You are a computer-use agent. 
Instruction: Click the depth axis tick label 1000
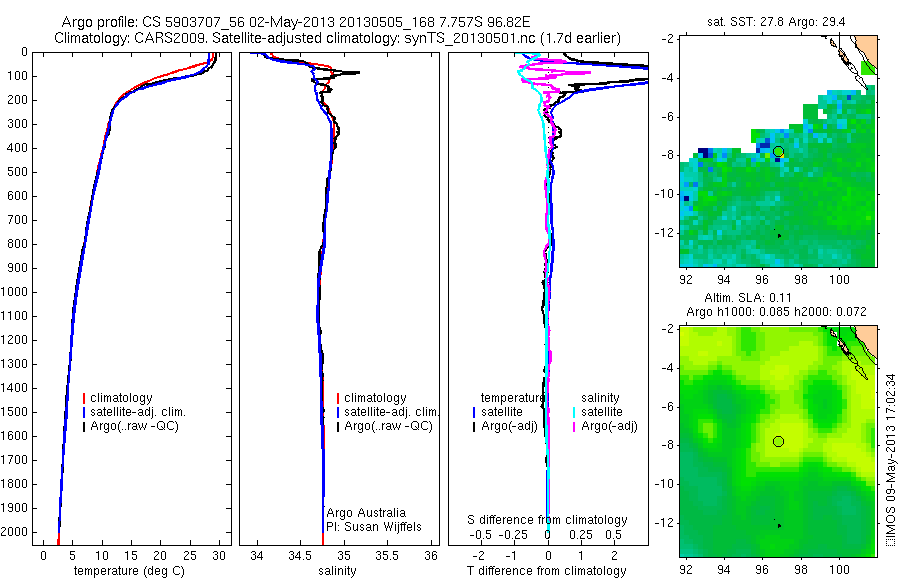tap(14, 292)
